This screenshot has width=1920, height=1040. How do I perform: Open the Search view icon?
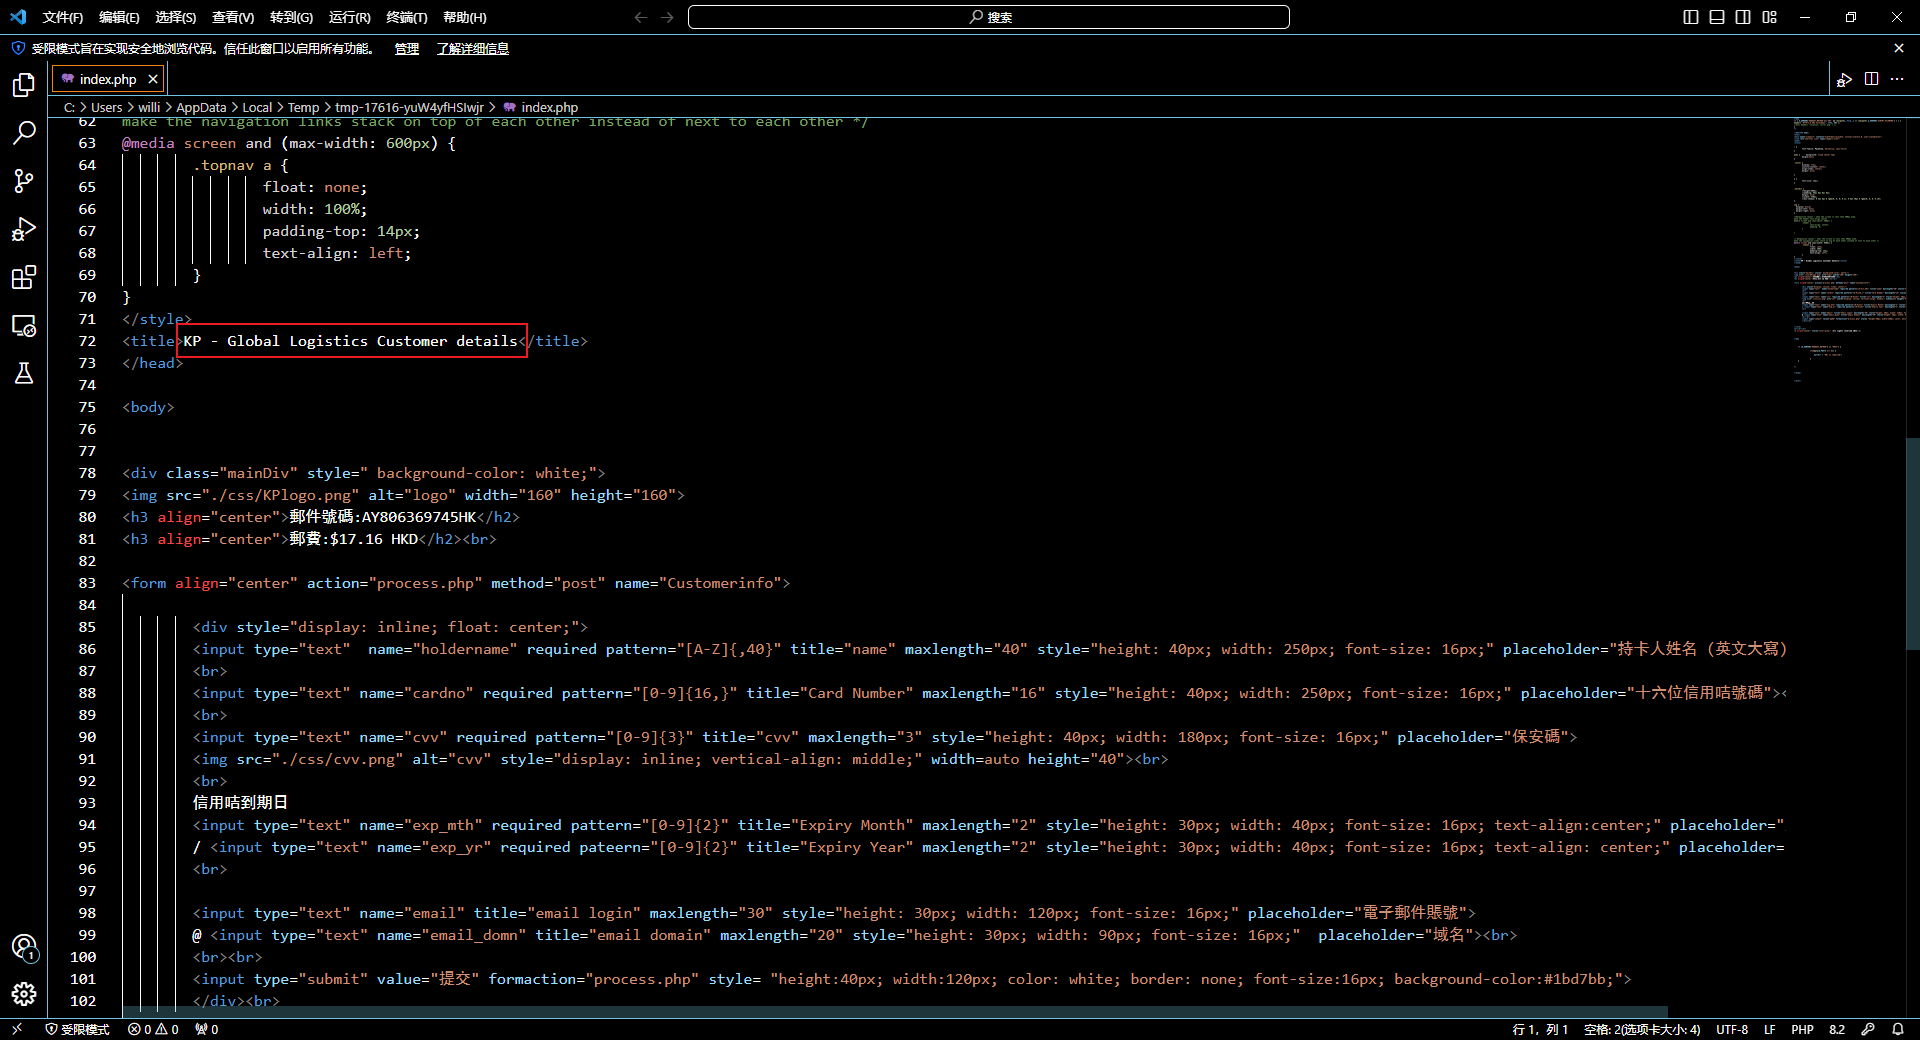[24, 133]
